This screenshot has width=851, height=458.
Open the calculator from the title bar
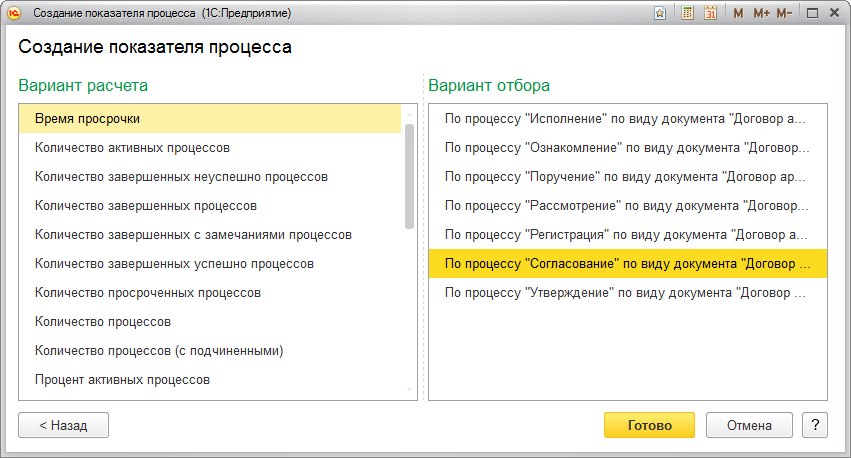688,13
